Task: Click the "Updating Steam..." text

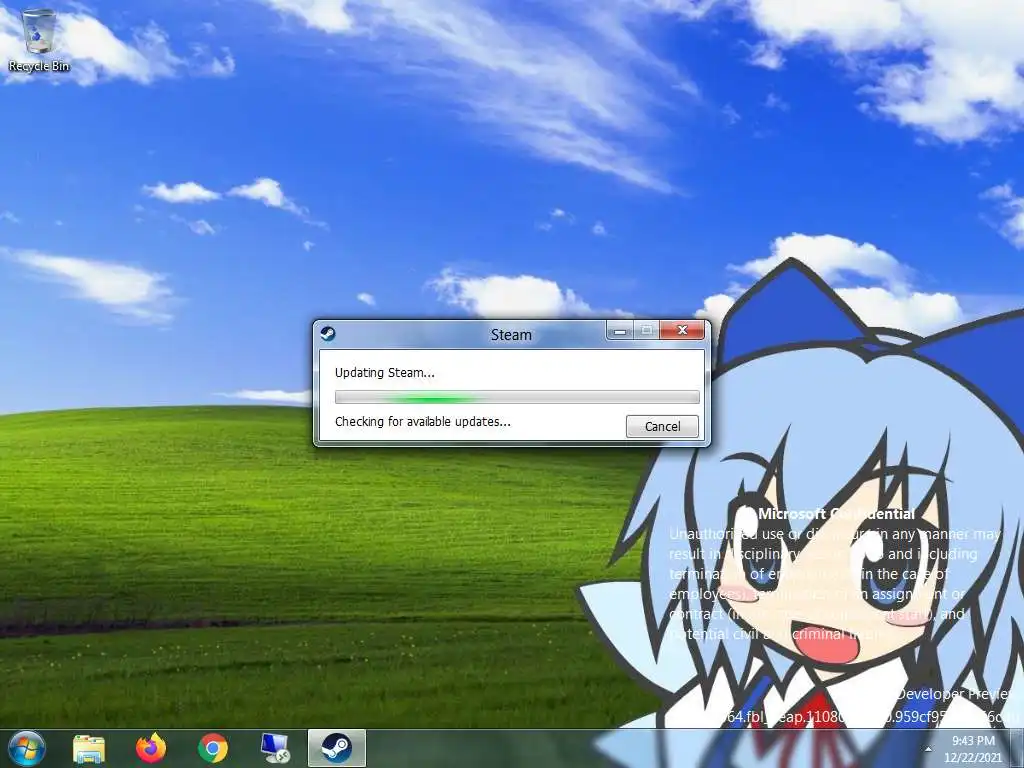Action: tap(385, 373)
